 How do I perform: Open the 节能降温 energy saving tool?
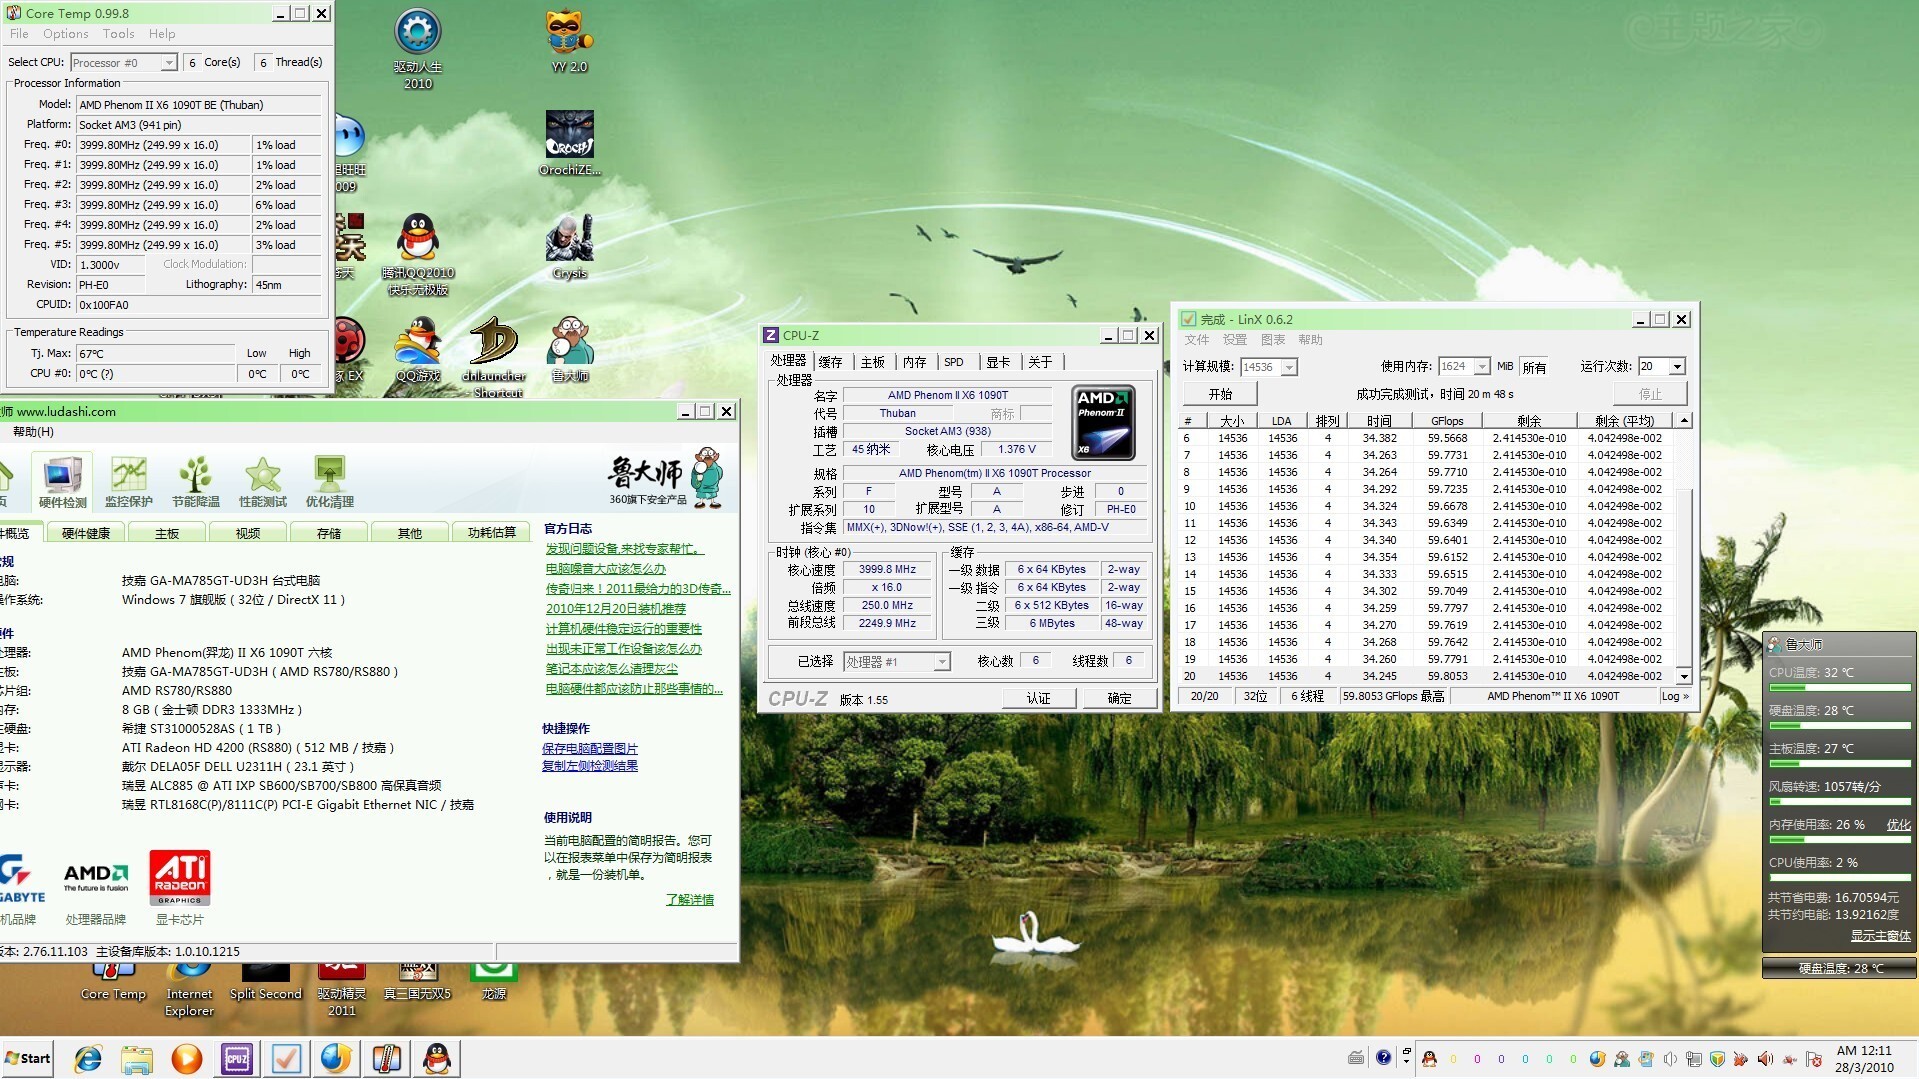click(x=195, y=481)
